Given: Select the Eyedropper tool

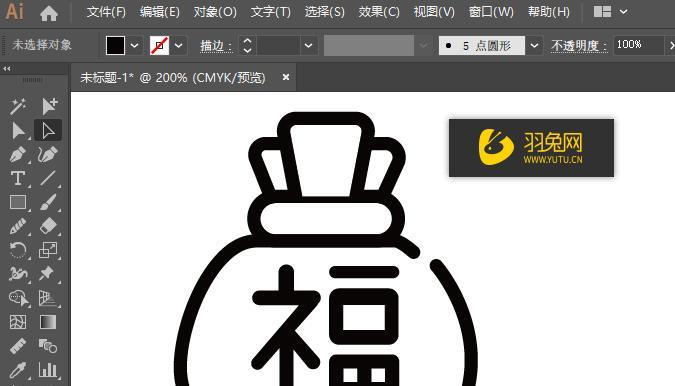Looking at the screenshot, I should [x=18, y=370].
